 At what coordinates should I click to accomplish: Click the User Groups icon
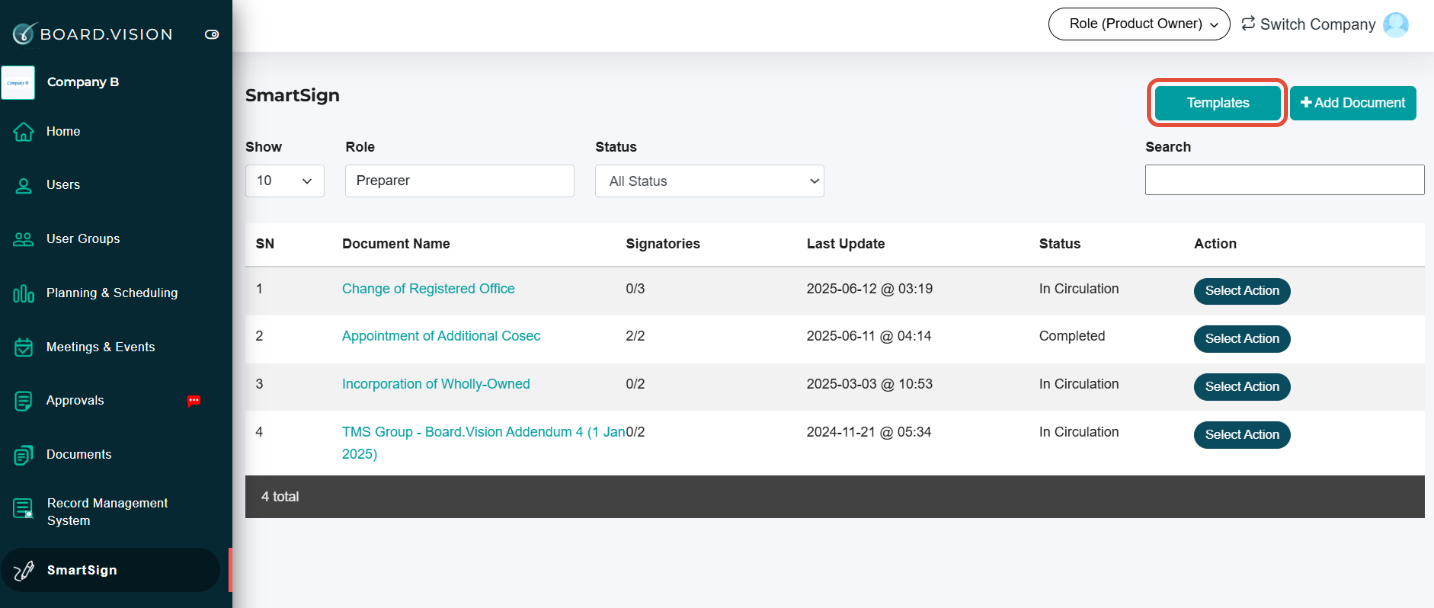[x=24, y=239]
